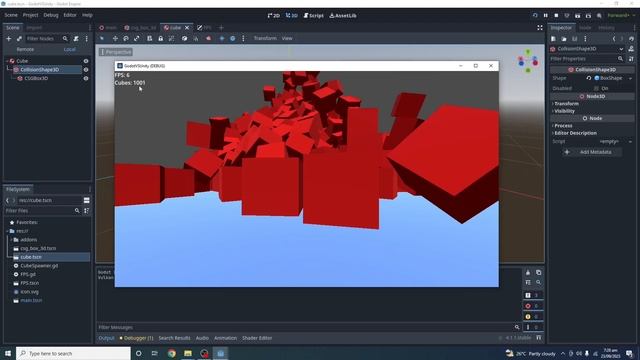Open the Debug menu
Viewport: 640px width, 360px height.
[x=51, y=15]
